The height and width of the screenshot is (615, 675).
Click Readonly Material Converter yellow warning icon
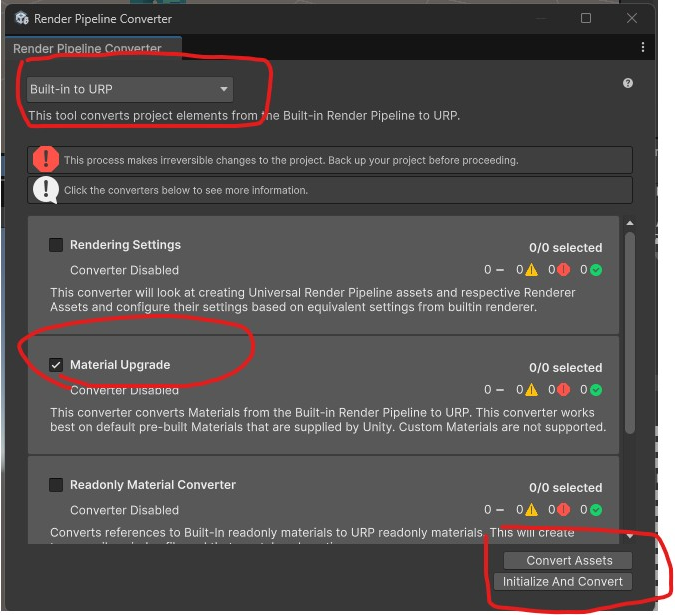(x=532, y=510)
